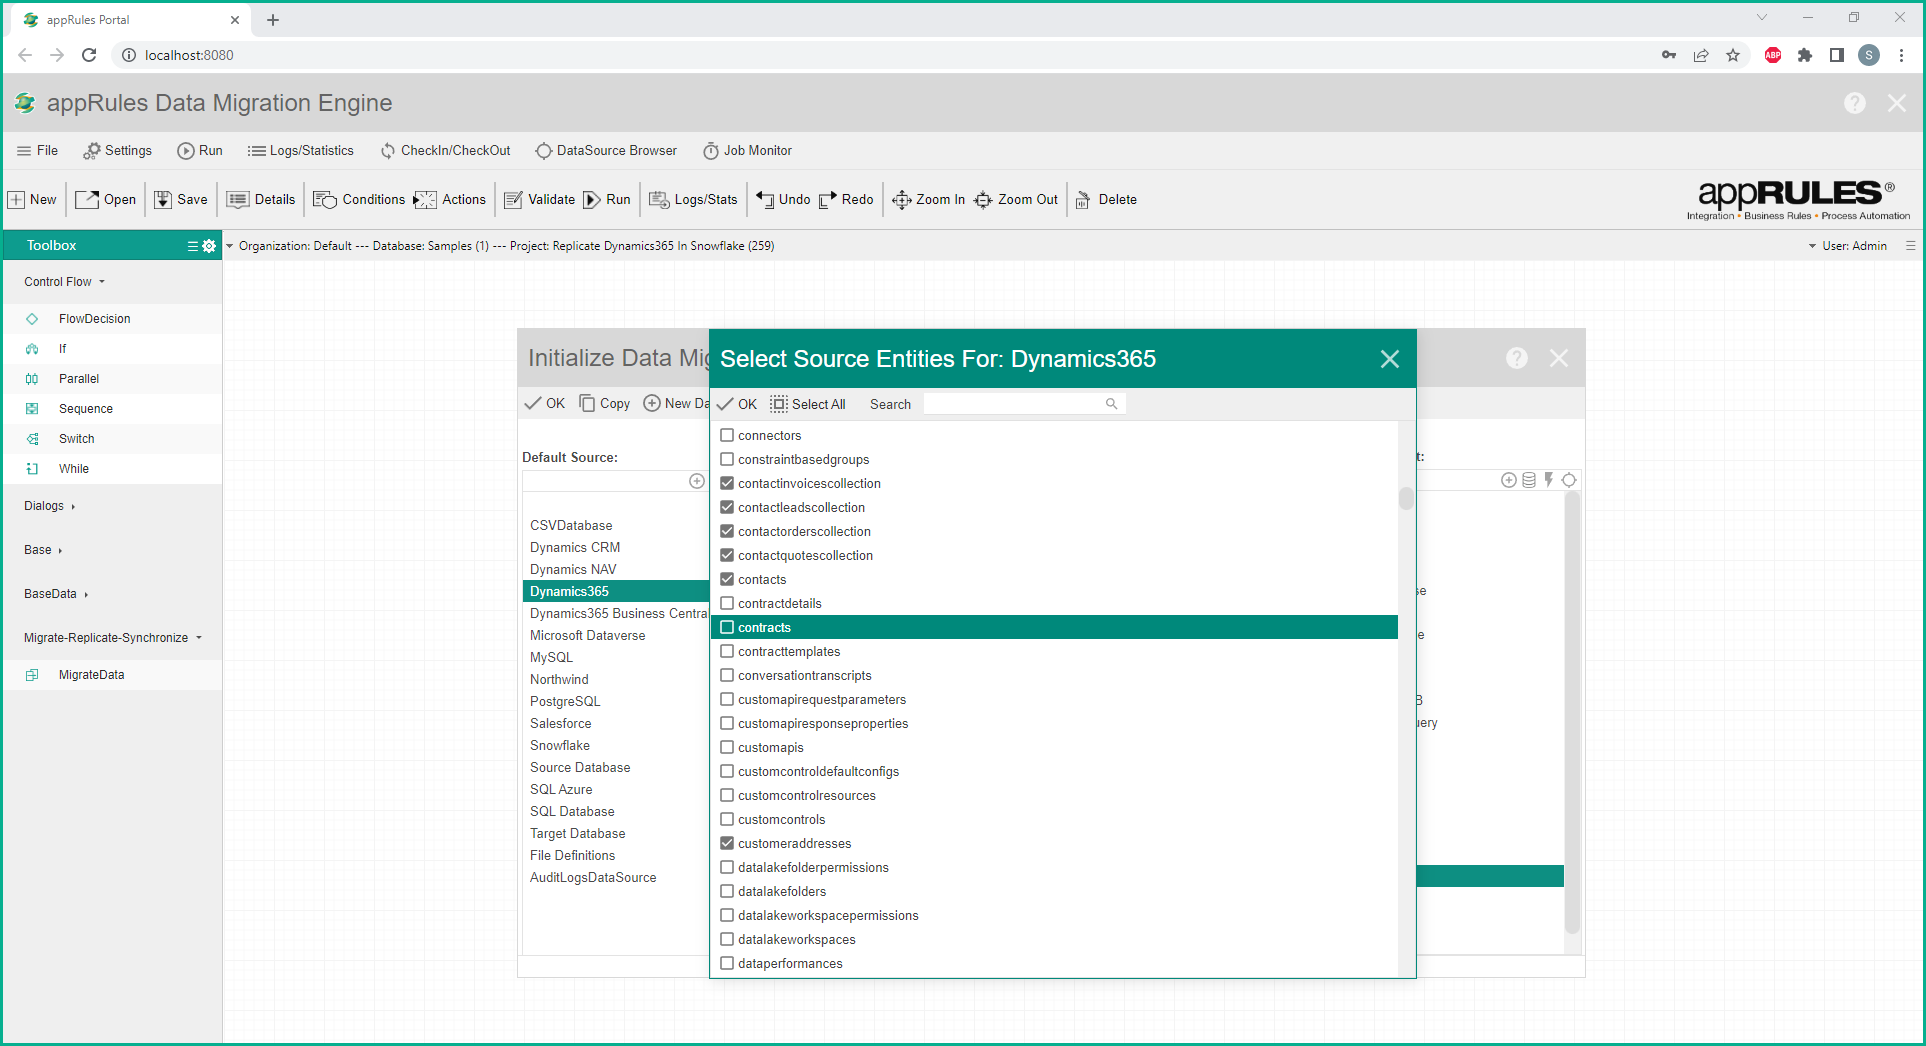
Task: Collapse Migrate-Replicate-Synchronize section
Action: pos(113,638)
